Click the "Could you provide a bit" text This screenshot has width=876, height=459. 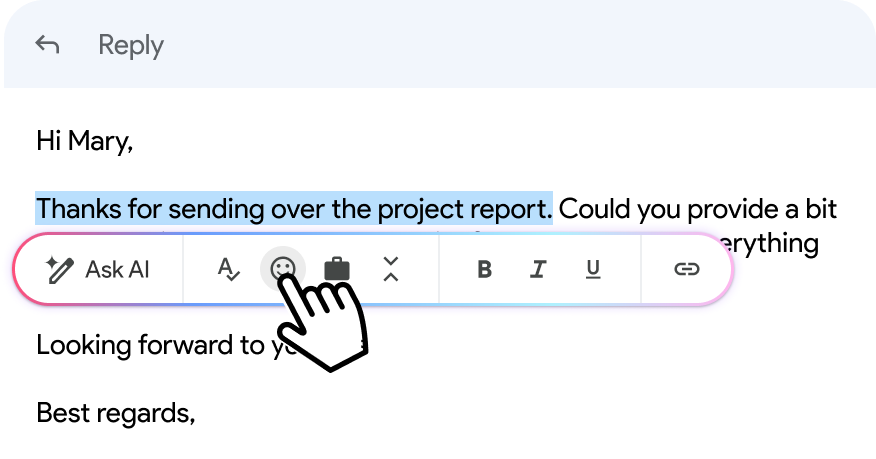(x=696, y=210)
